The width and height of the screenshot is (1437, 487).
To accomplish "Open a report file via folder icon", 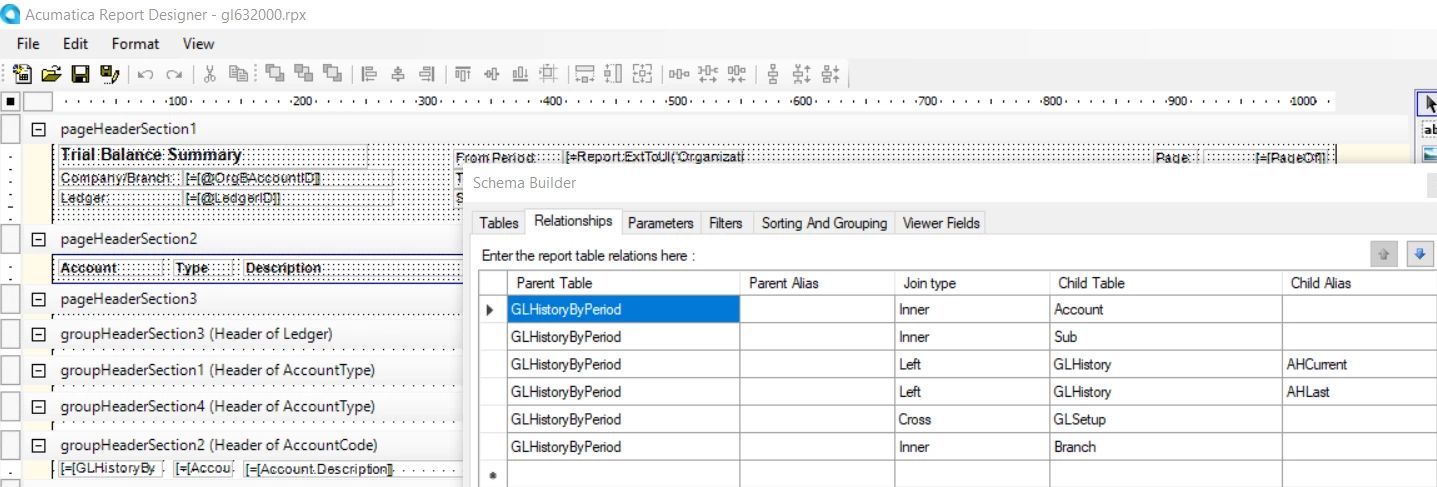I will [52, 74].
